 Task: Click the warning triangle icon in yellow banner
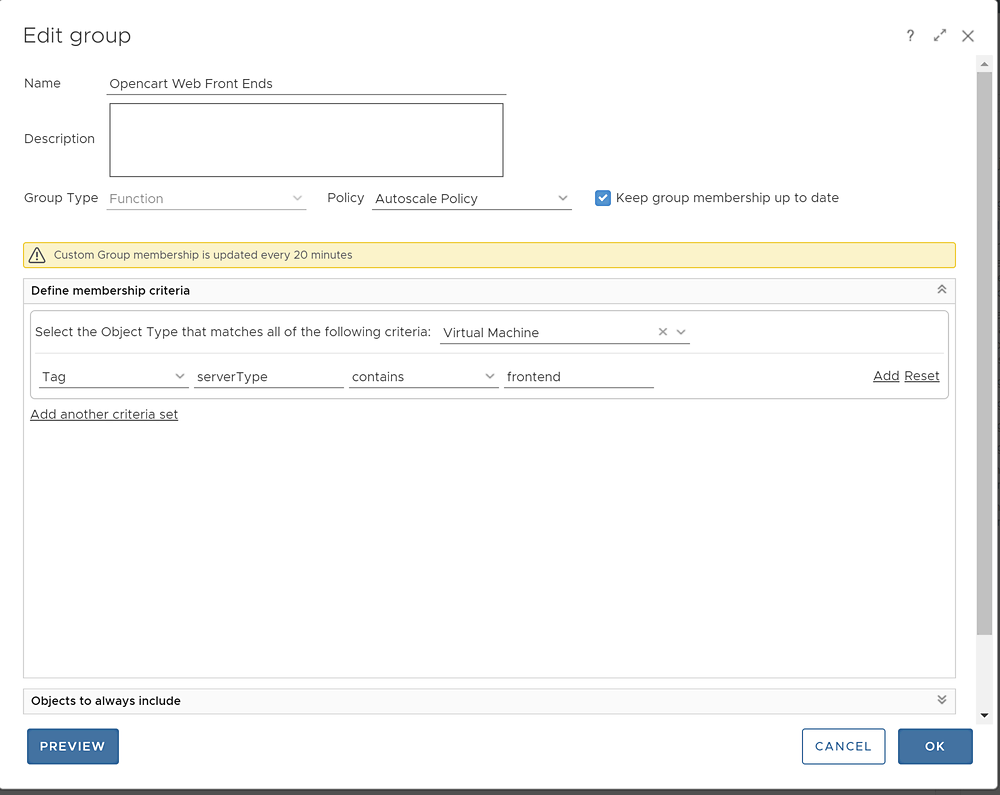pyautogui.click(x=37, y=255)
